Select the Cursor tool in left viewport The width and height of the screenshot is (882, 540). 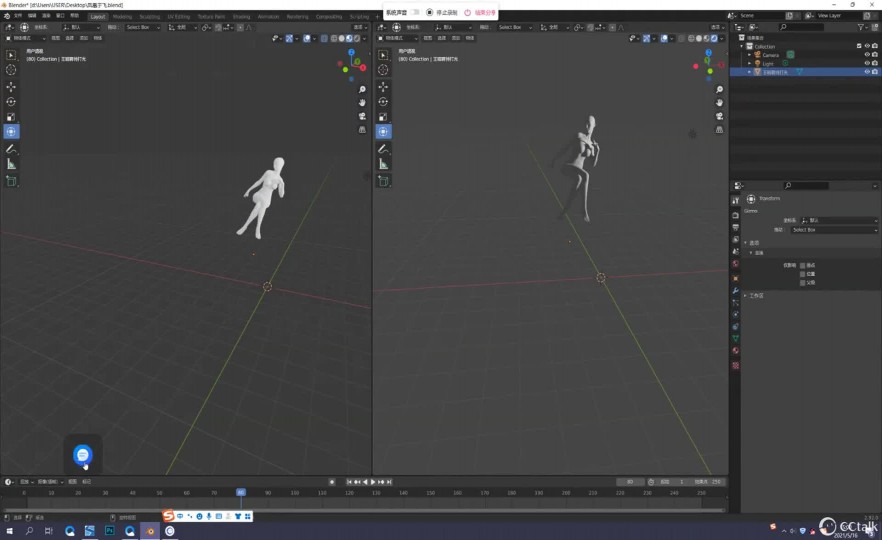click(11, 70)
